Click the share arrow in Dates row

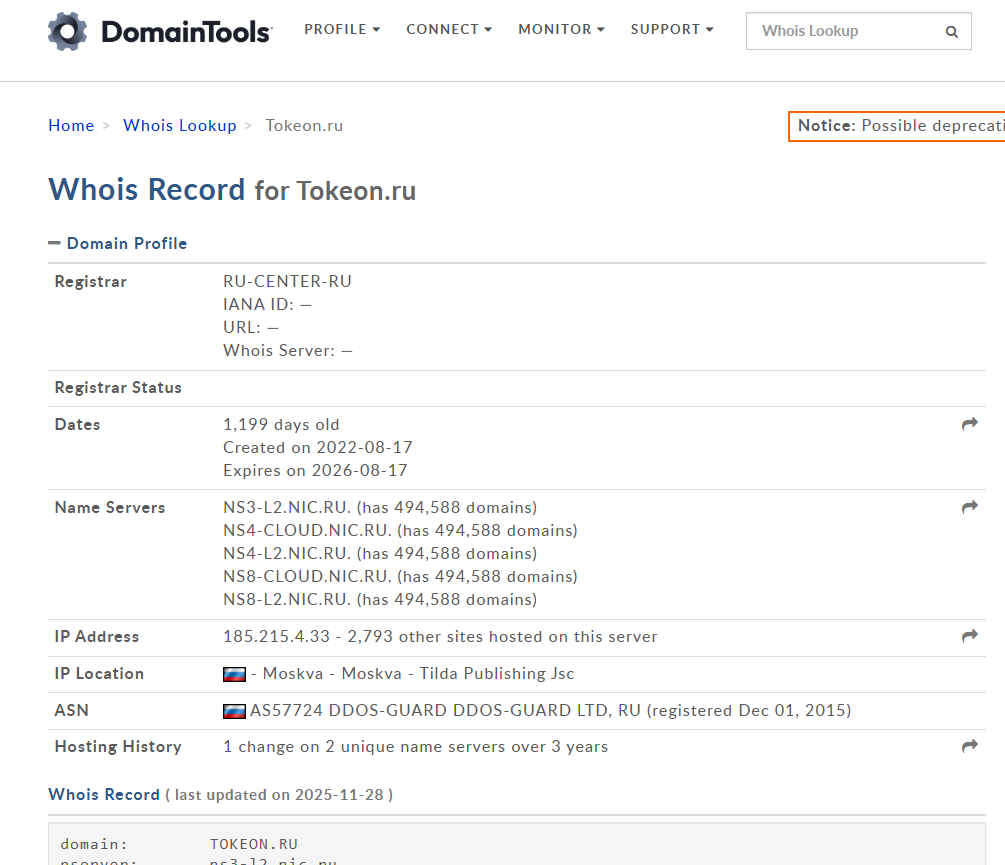coord(969,425)
